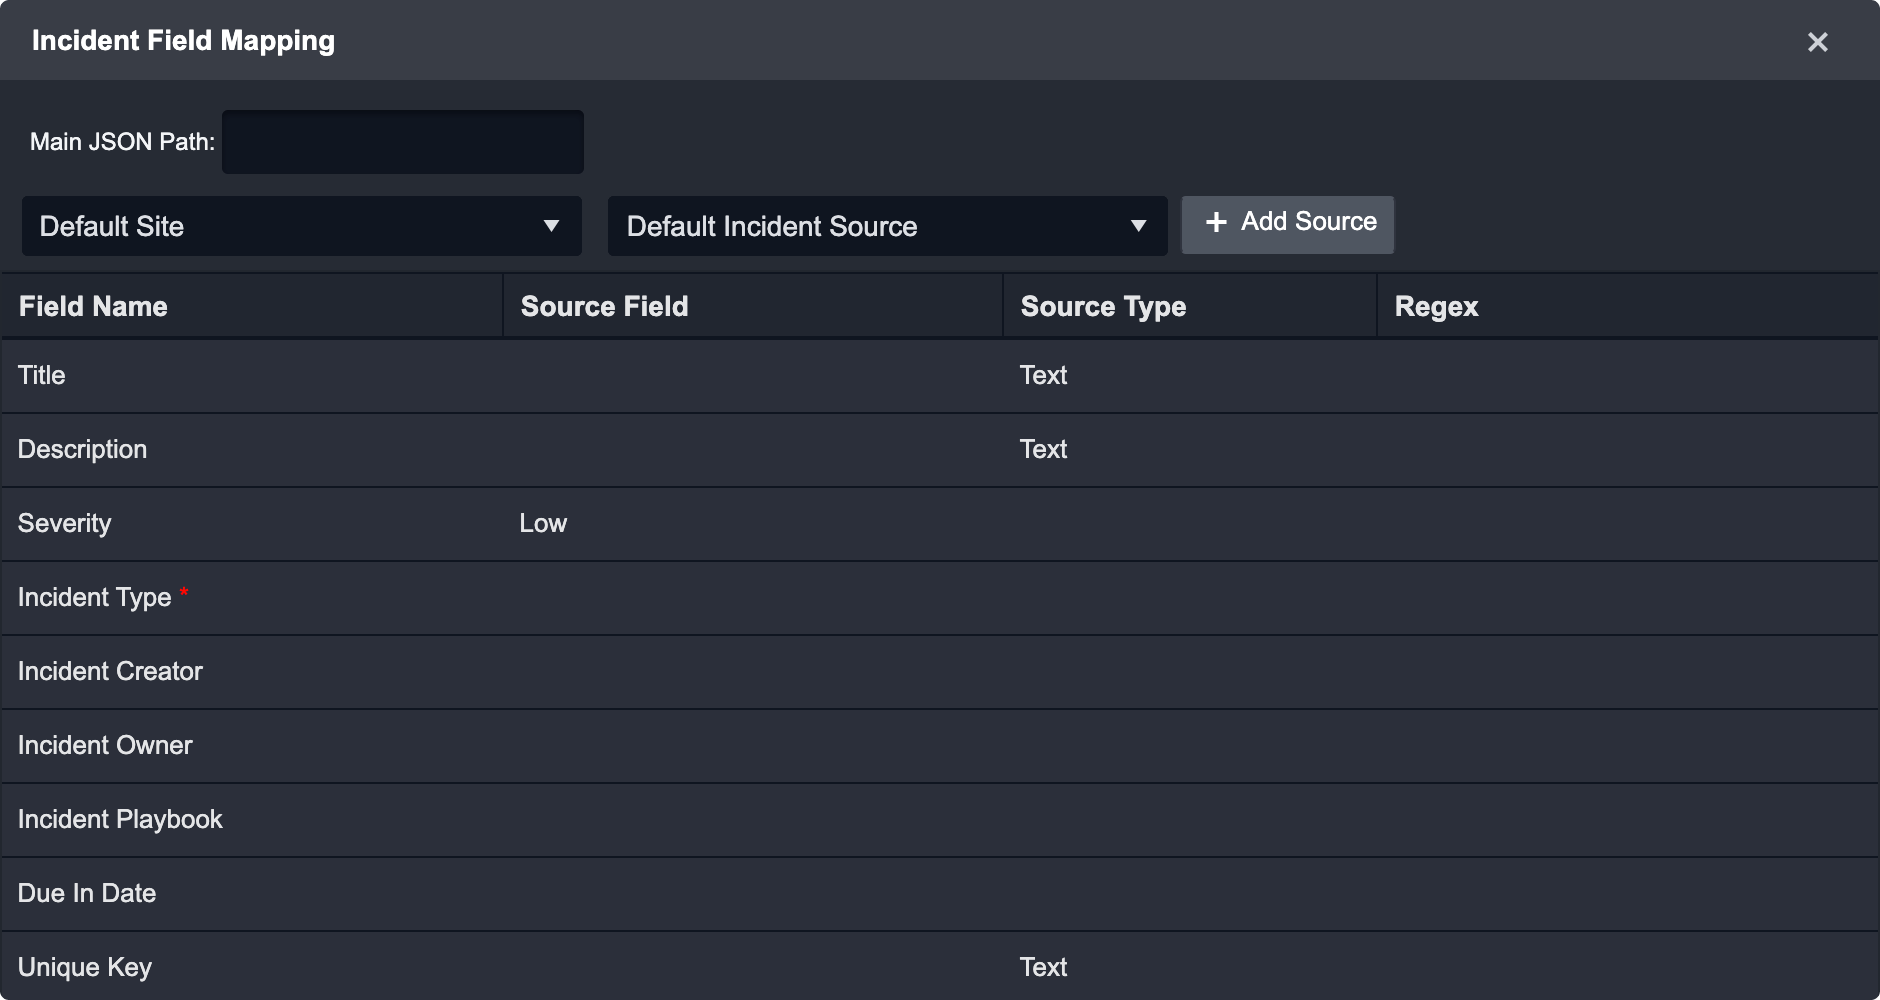1880x1000 pixels.
Task: Click the Low value in Severity row
Action: pos(543,523)
